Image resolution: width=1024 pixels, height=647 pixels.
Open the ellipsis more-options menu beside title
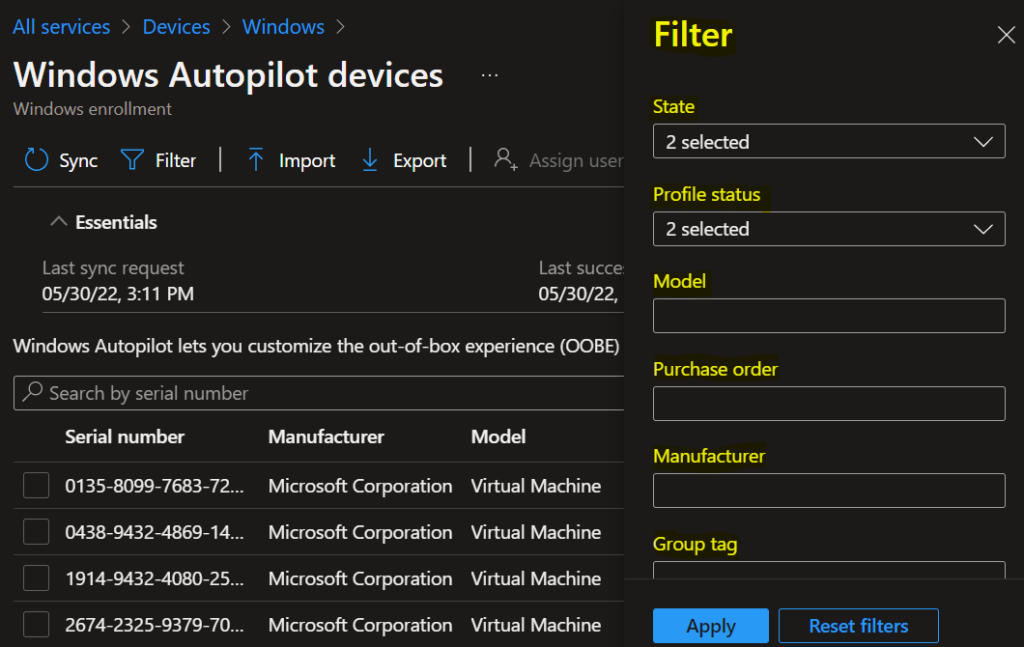coord(489,75)
